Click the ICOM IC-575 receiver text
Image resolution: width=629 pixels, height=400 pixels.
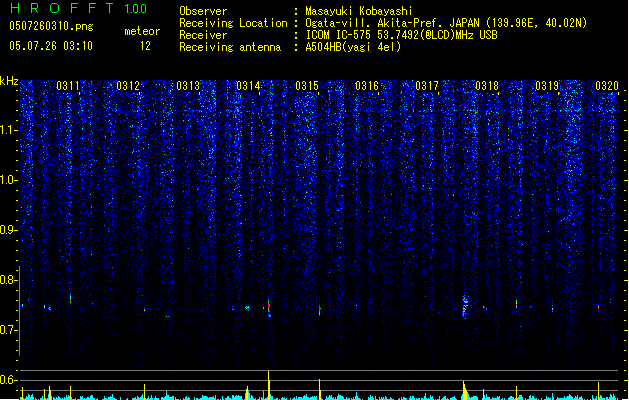(402, 35)
